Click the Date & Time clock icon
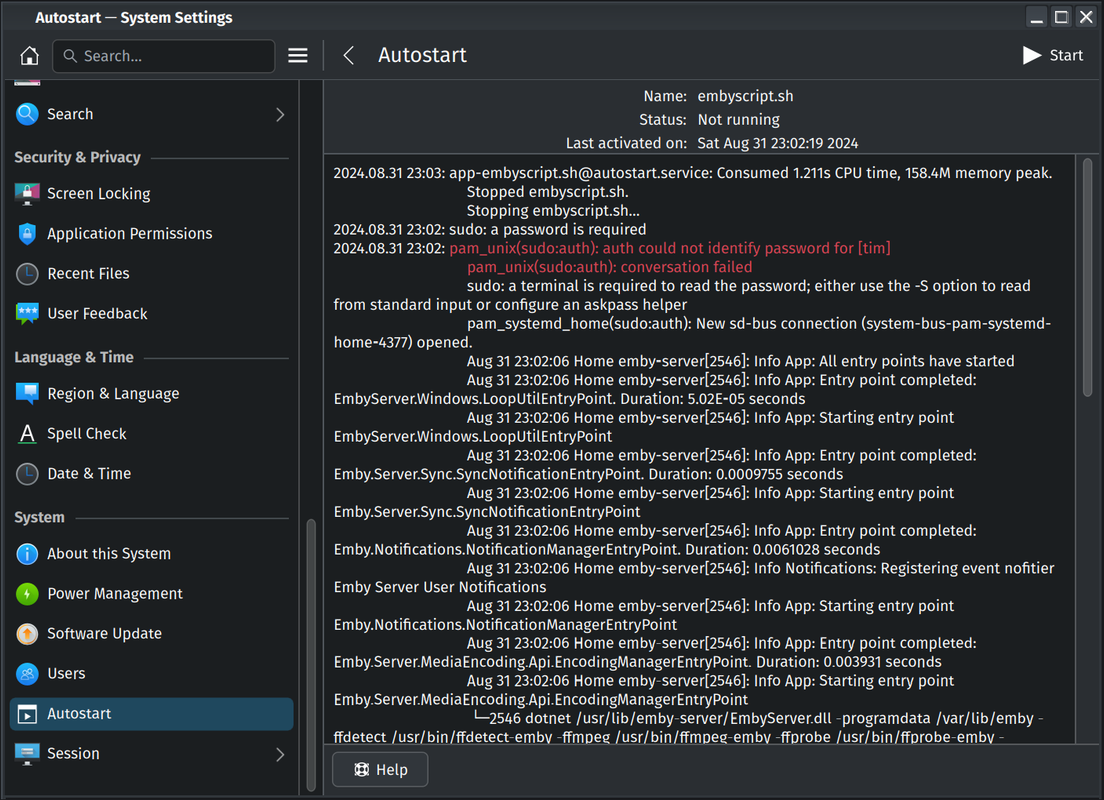1104x800 pixels. tap(27, 474)
